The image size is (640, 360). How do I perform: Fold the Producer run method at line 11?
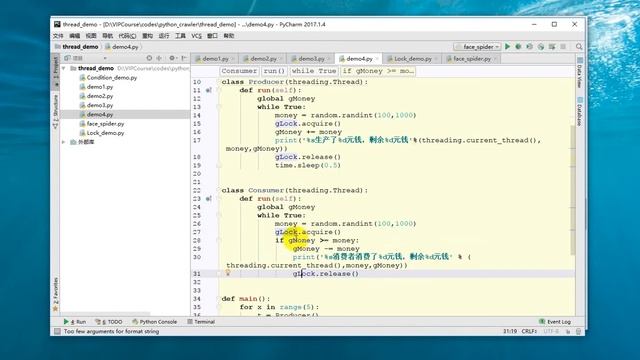(219, 90)
